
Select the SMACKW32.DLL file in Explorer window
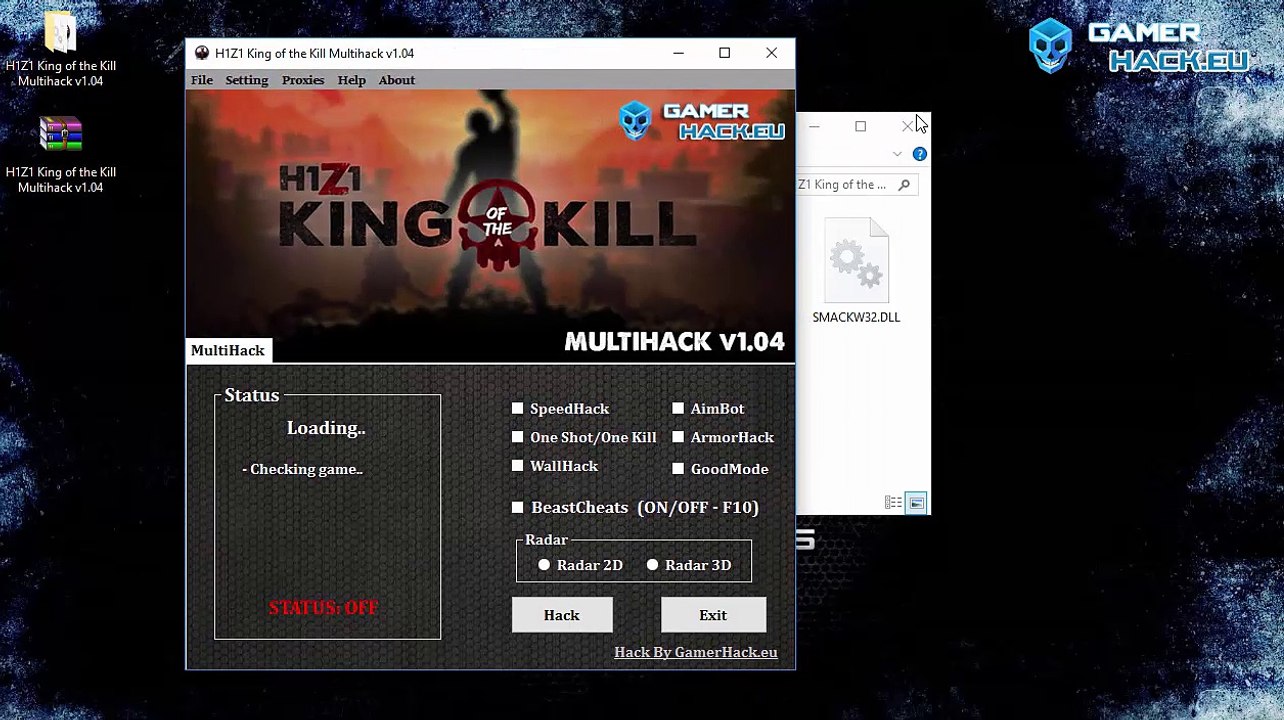(x=856, y=272)
